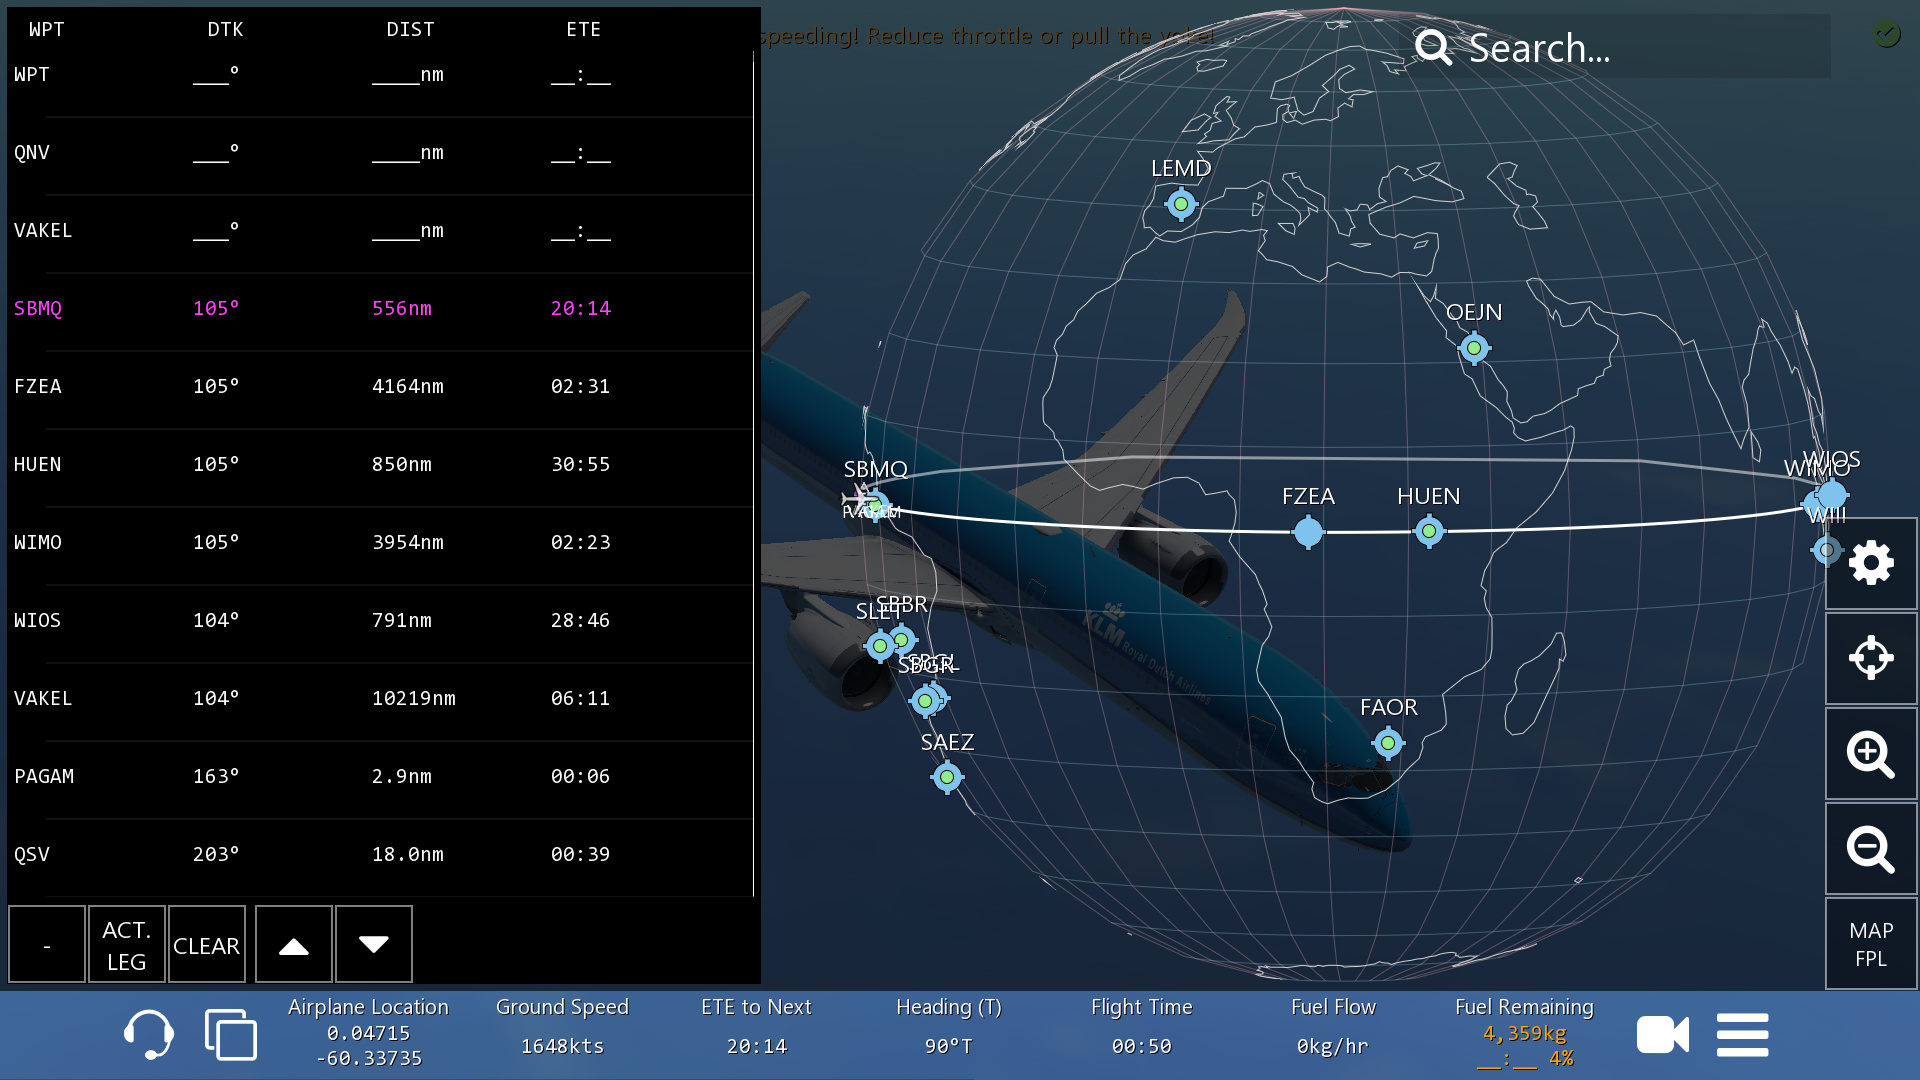Screen dimensions: 1920x1080
Task: Click the LEMD airport marker on globe
Action: point(1181,204)
